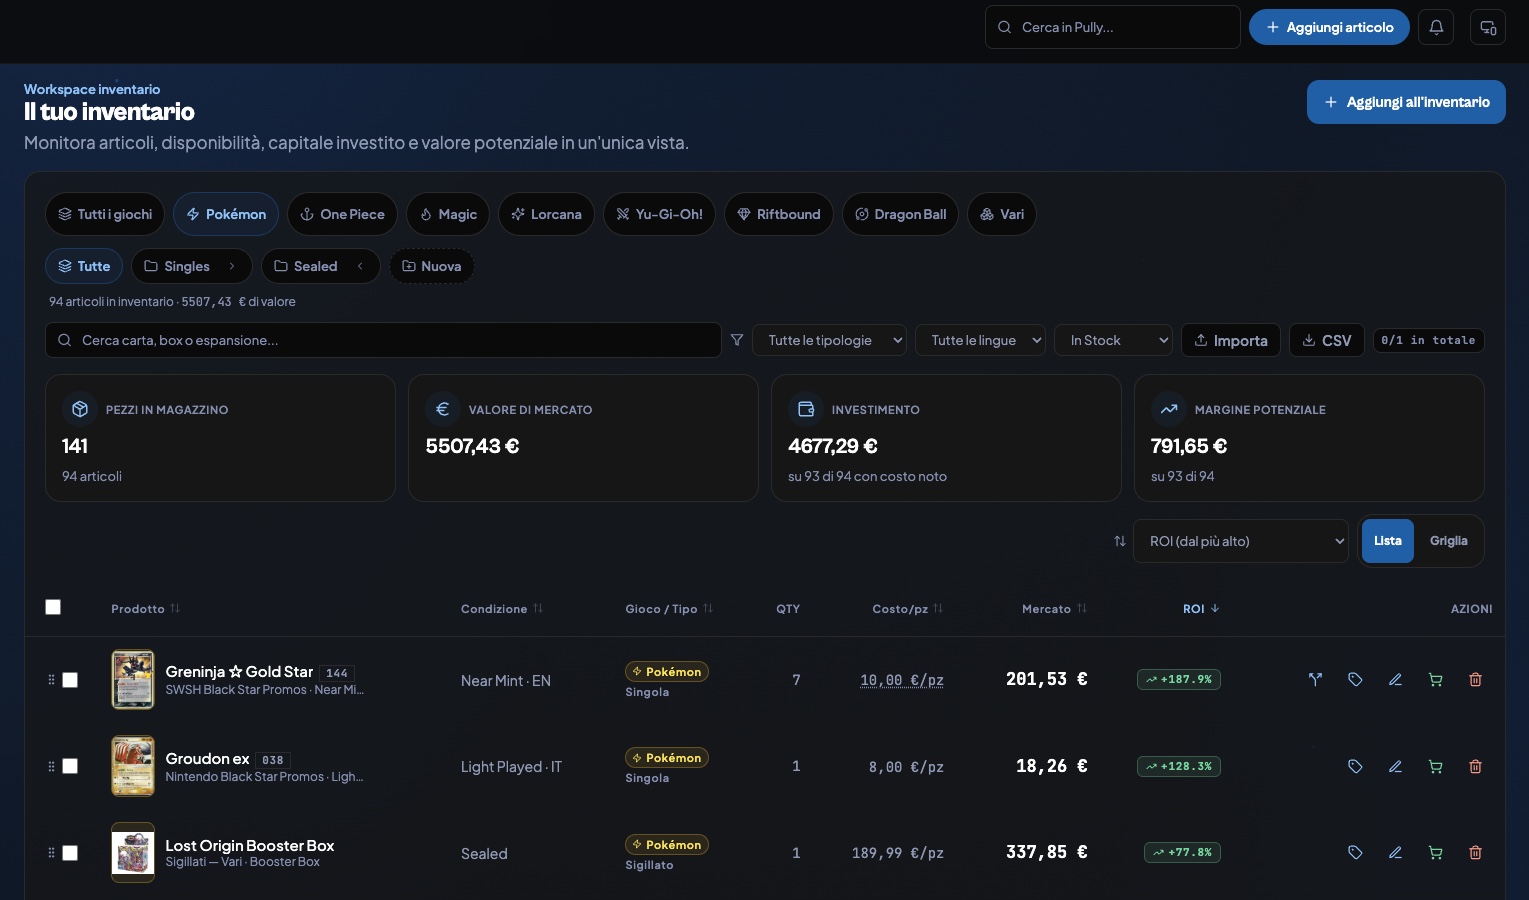The image size is (1529, 900).
Task: Click the devices icon beside the bell
Action: [1488, 27]
